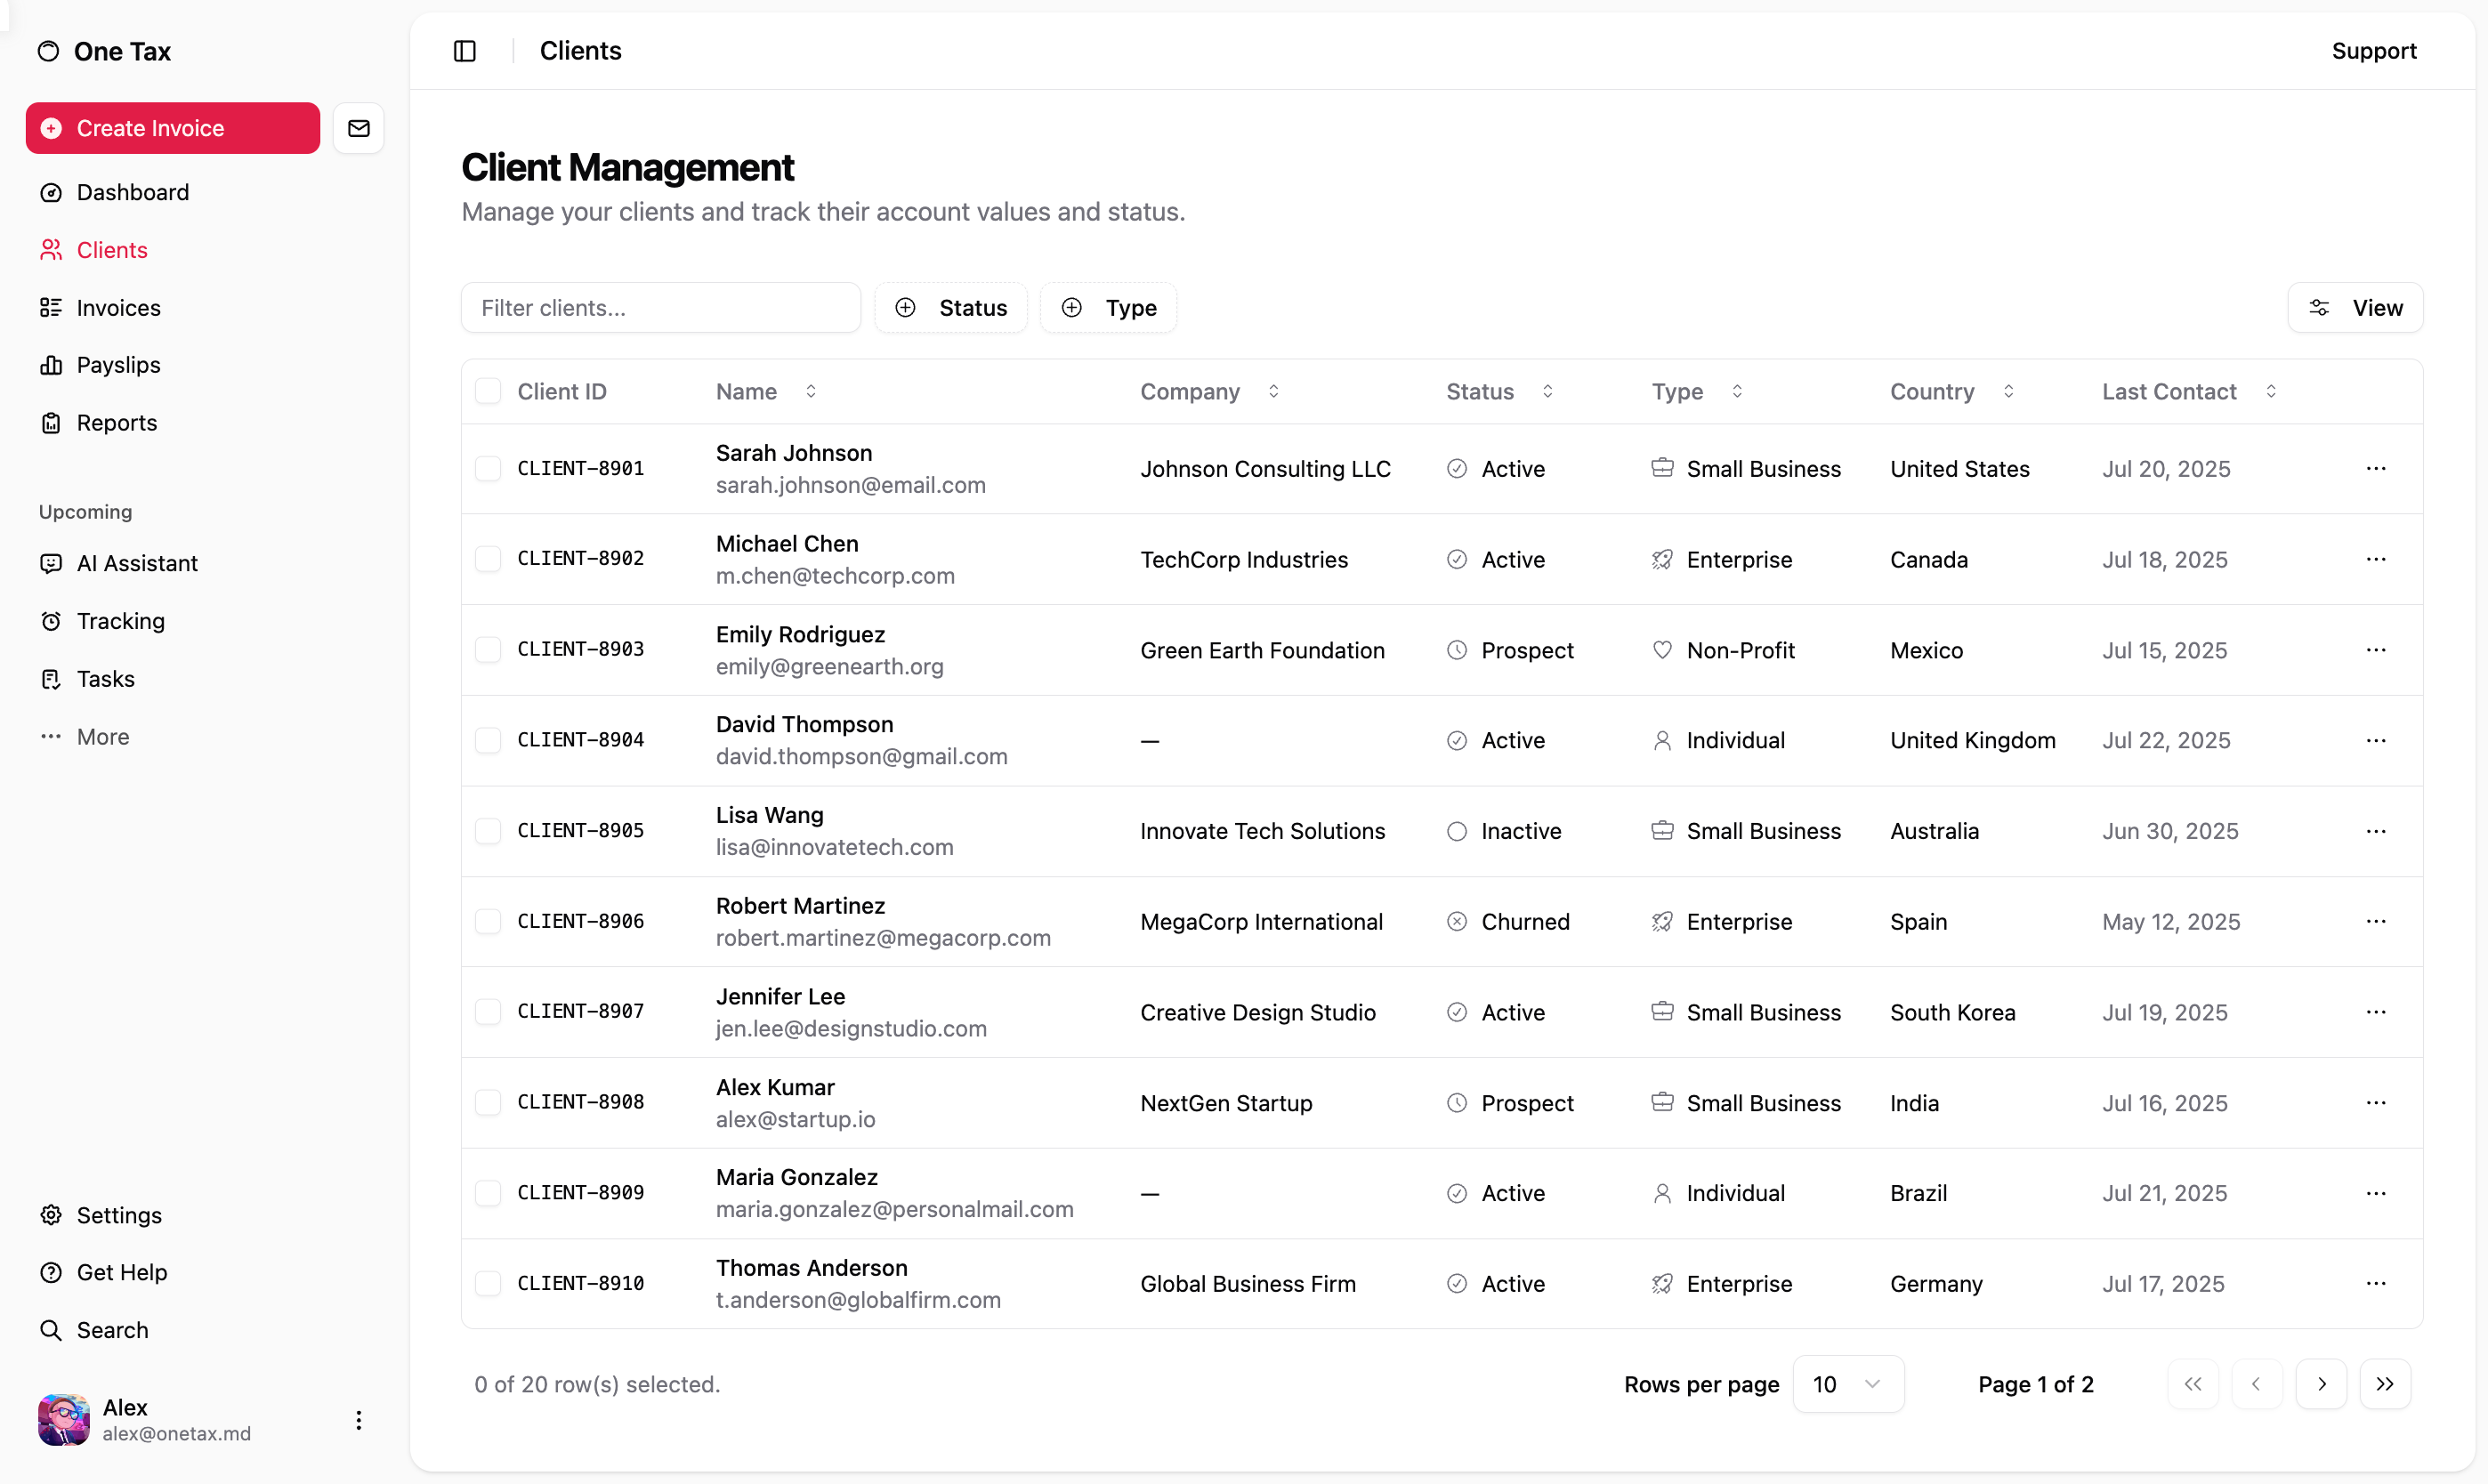Open Dashboard from the sidebar
The height and width of the screenshot is (1484, 2488).
132,192
